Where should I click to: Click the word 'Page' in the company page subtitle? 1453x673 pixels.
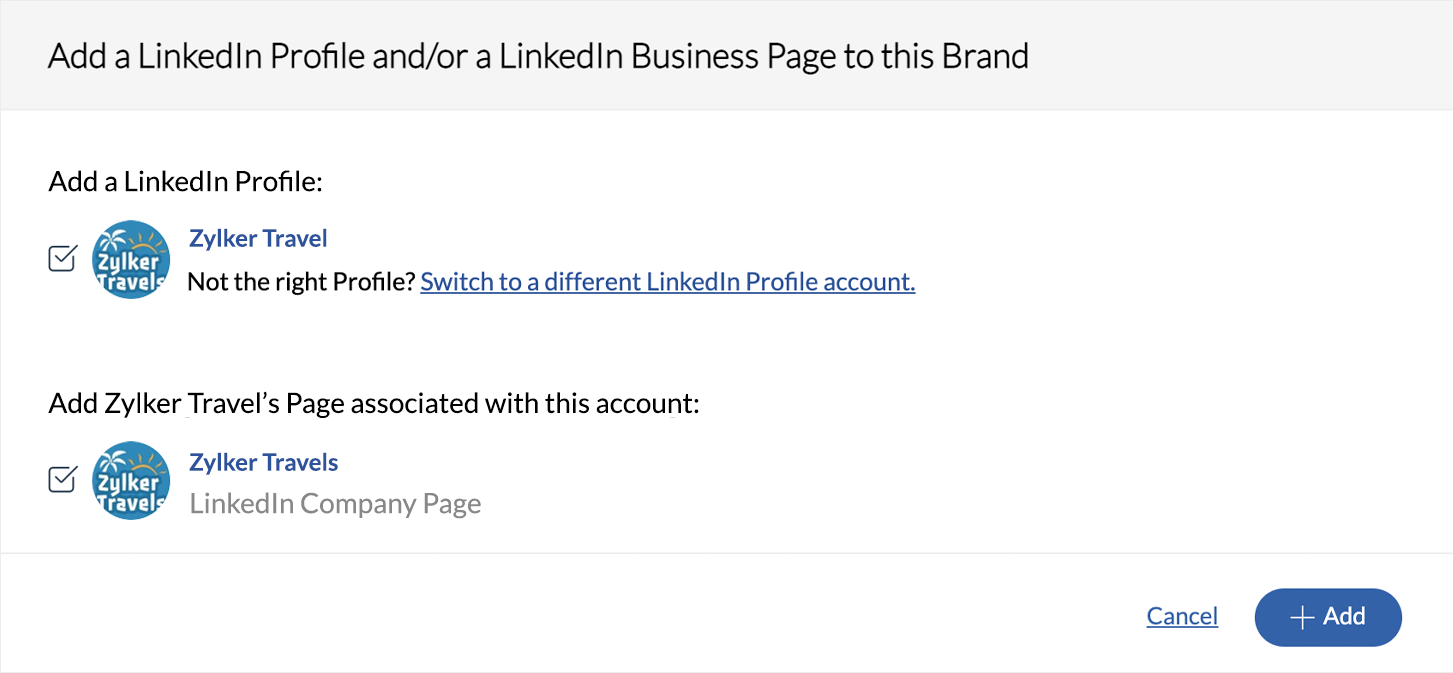point(451,504)
